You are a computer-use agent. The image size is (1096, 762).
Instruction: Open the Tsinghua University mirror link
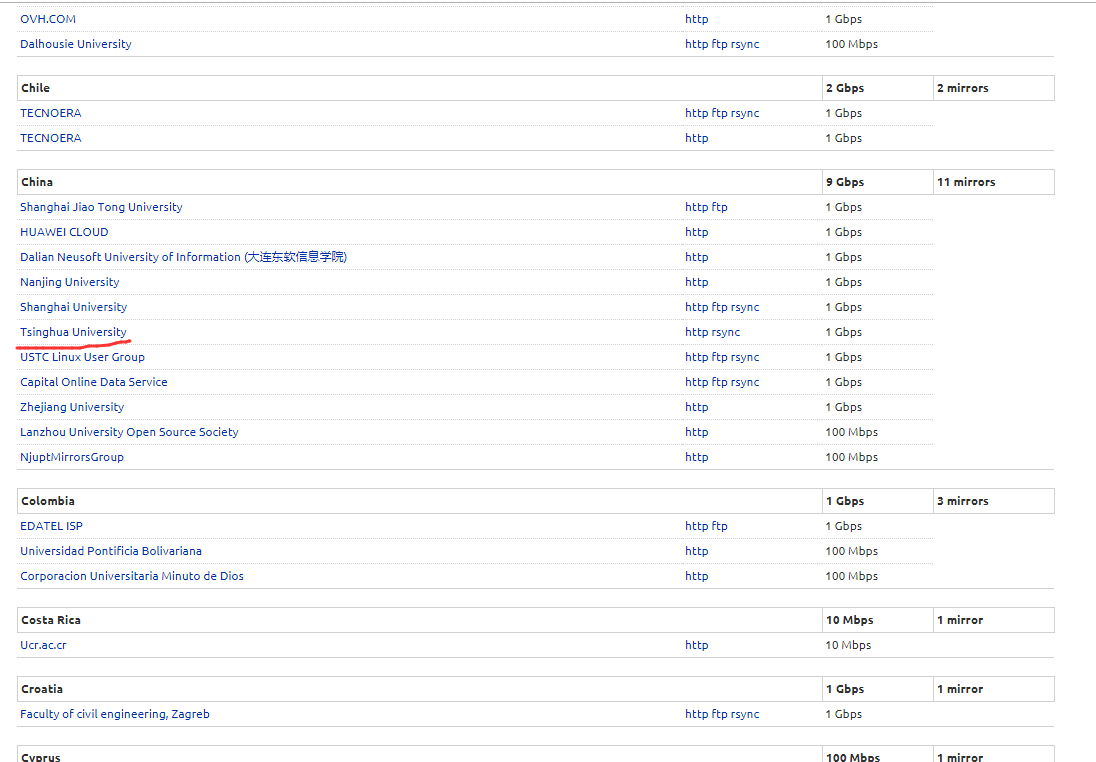pyautogui.click(x=73, y=332)
